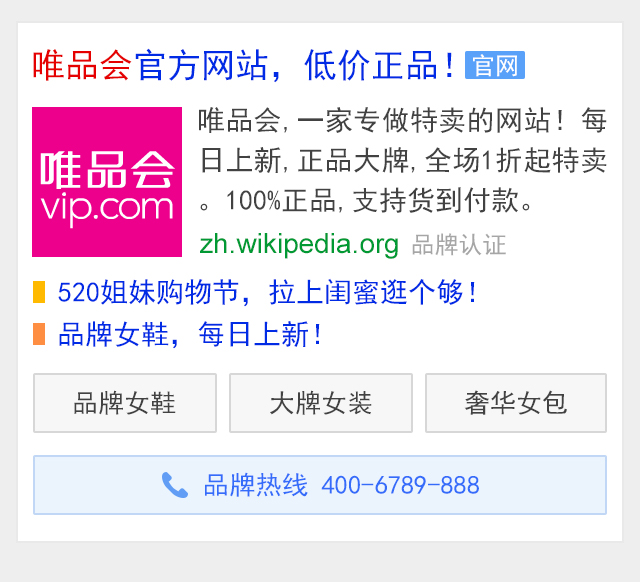Image resolution: width=640 pixels, height=582 pixels.
Task: Open the 唯品会官方网站 headline link
Action: (x=243, y=65)
